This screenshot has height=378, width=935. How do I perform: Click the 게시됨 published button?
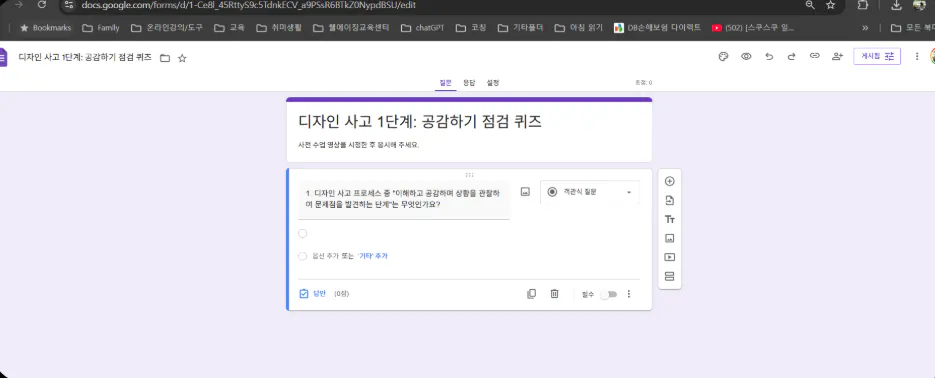pos(877,56)
